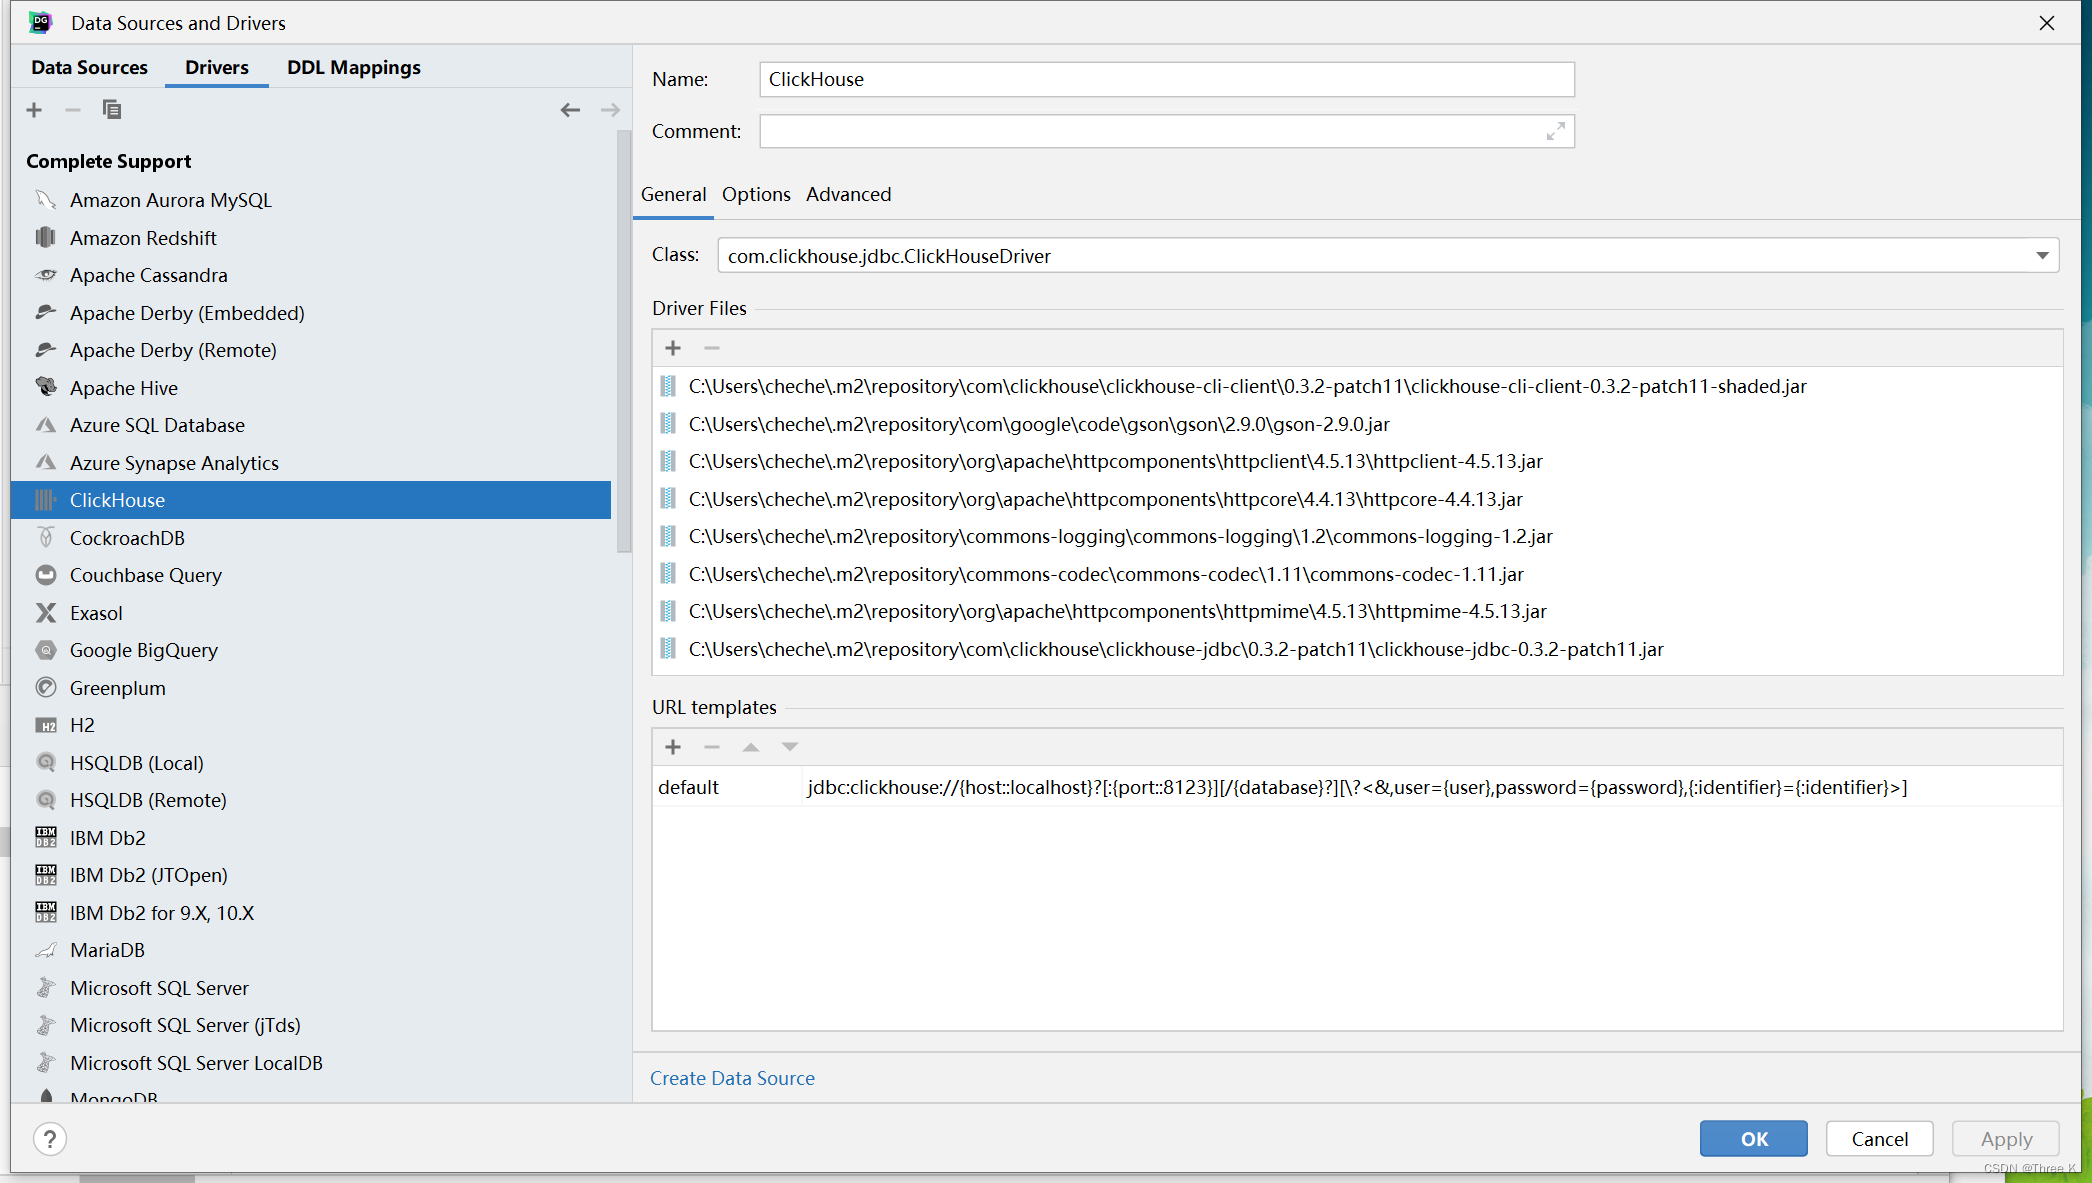Image resolution: width=2092 pixels, height=1183 pixels.
Task: Click the back navigation arrow
Action: pyautogui.click(x=570, y=110)
